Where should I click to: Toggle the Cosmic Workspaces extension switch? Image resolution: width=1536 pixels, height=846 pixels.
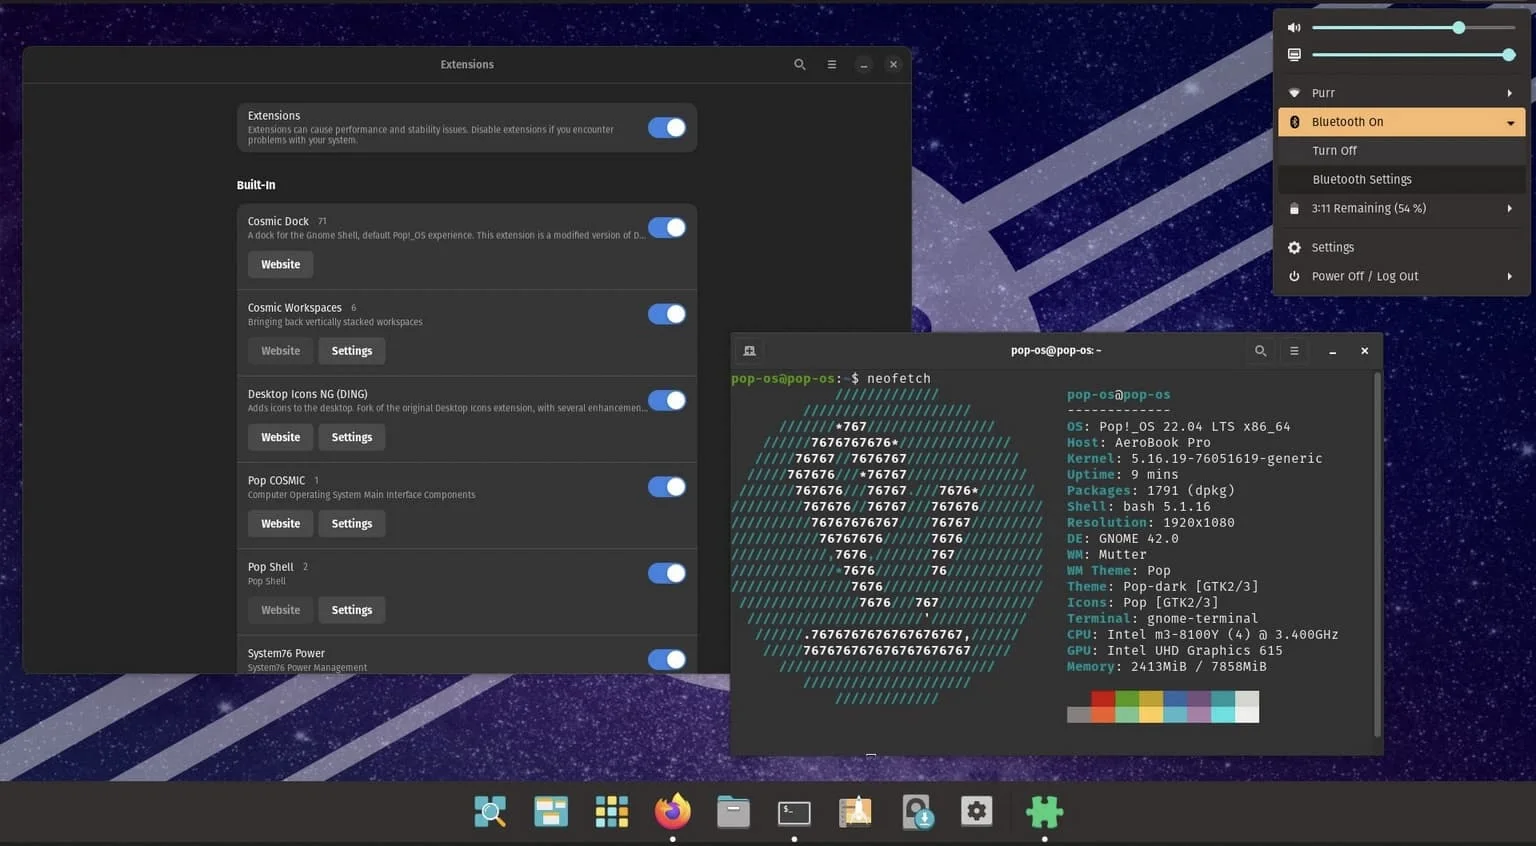tap(667, 314)
